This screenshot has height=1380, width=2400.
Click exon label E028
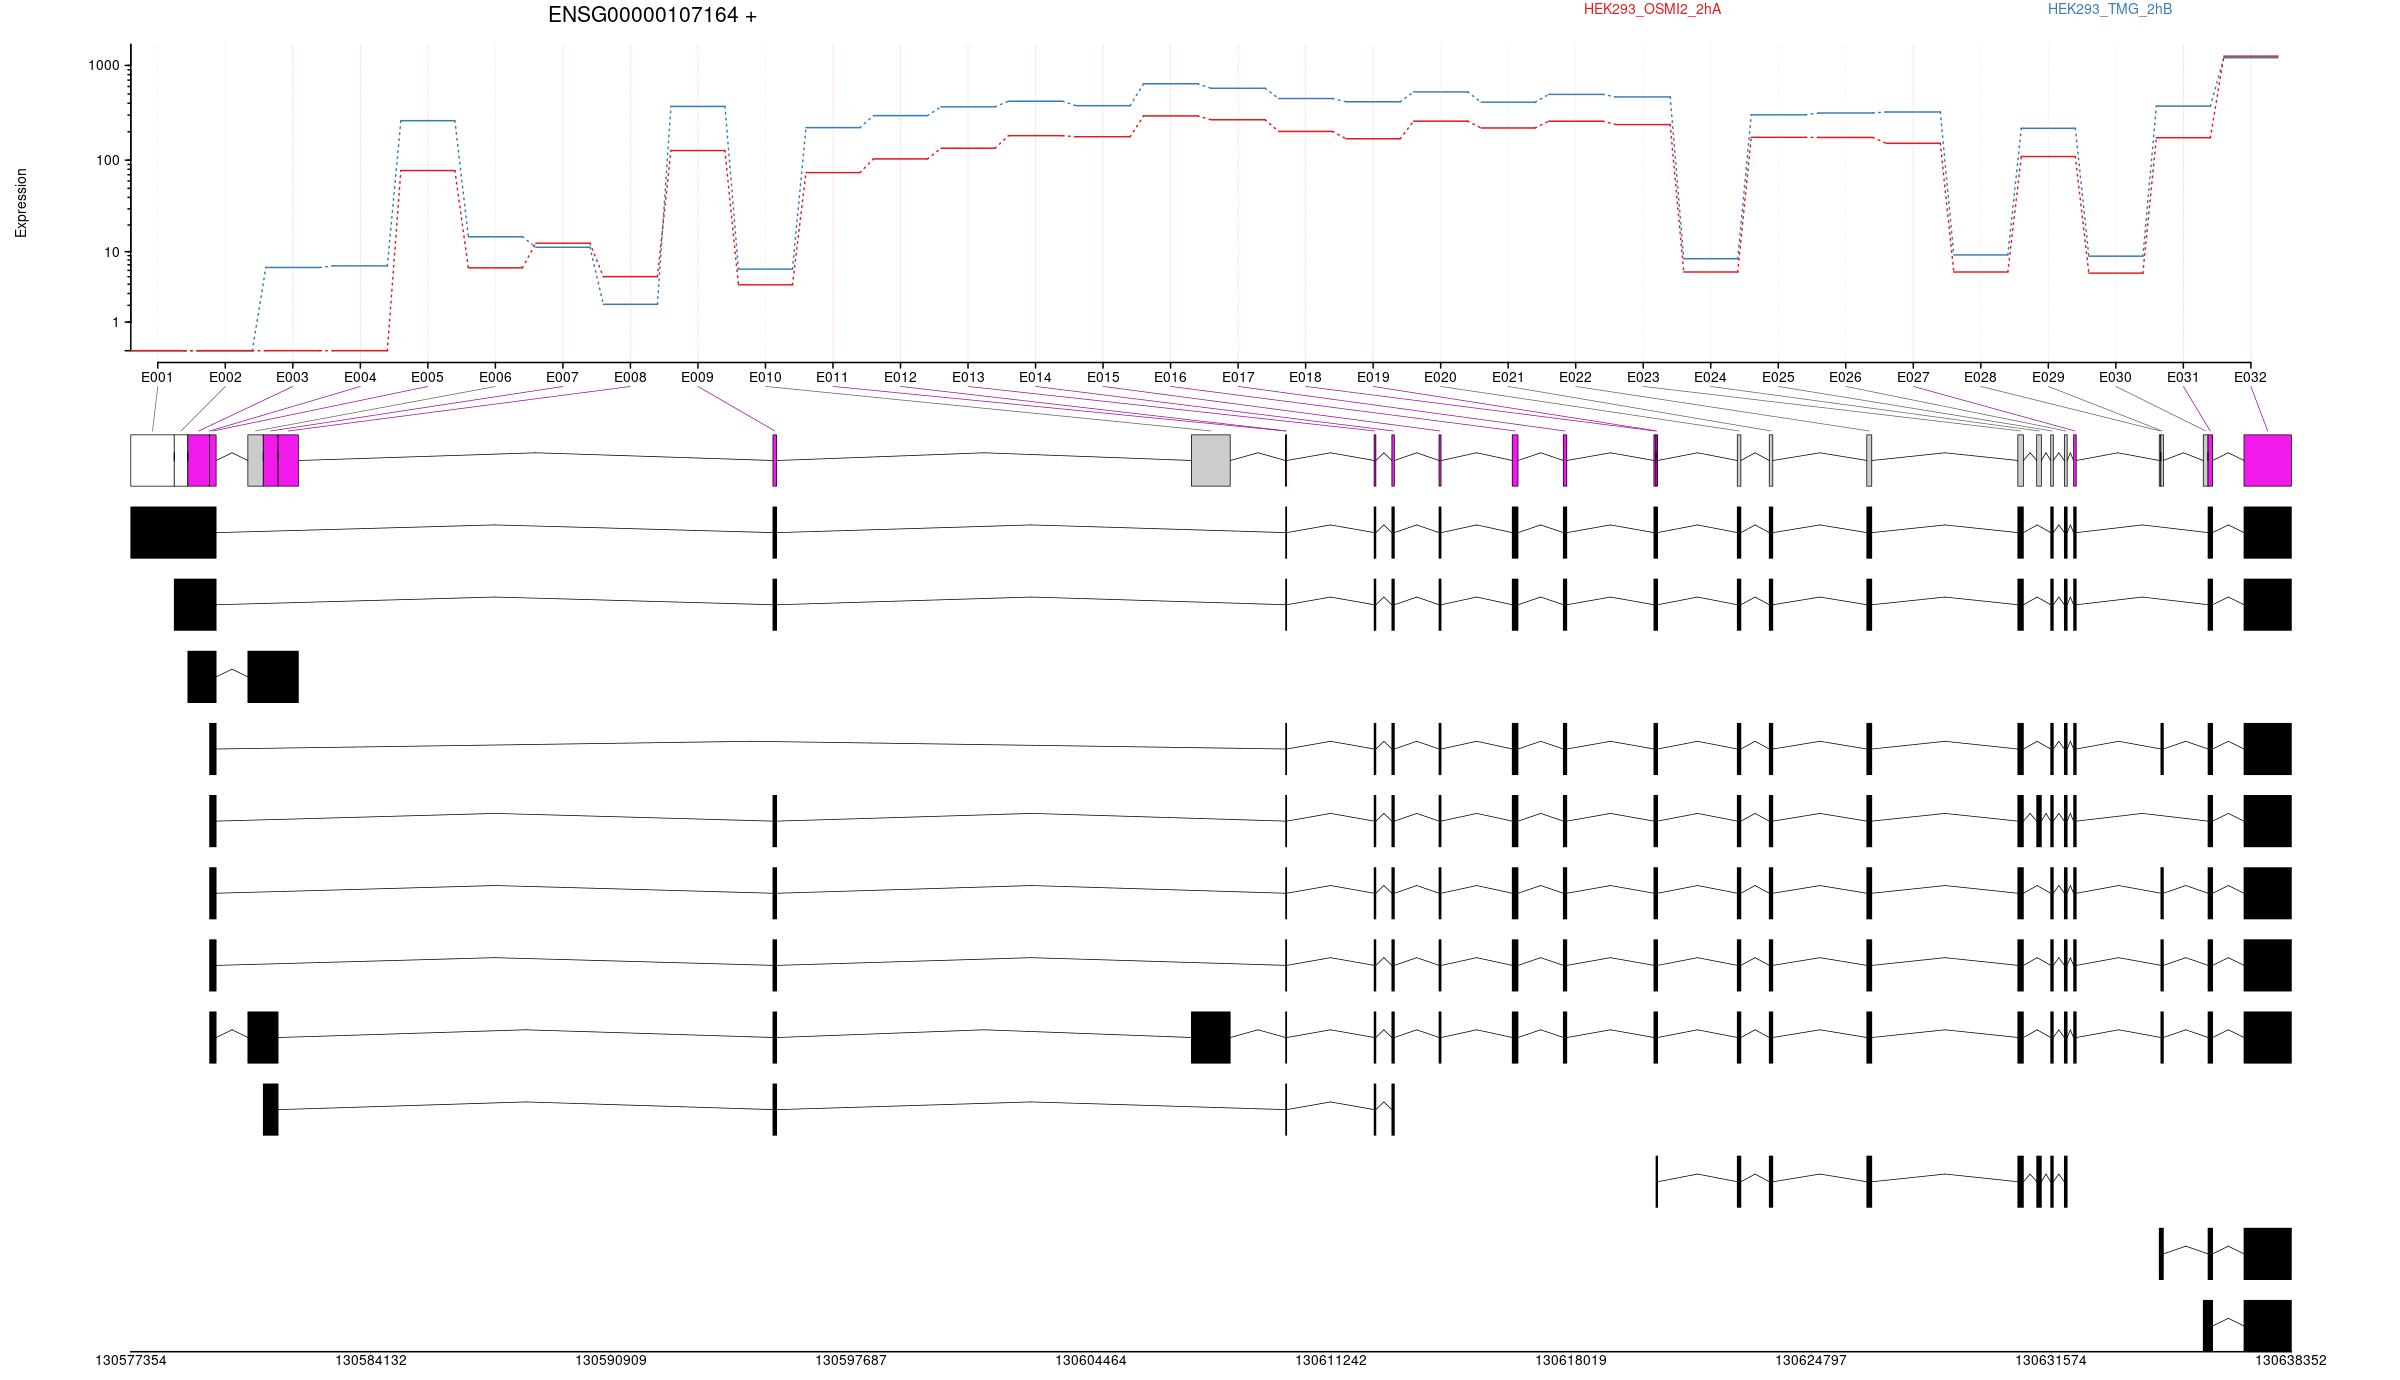click(x=1980, y=377)
